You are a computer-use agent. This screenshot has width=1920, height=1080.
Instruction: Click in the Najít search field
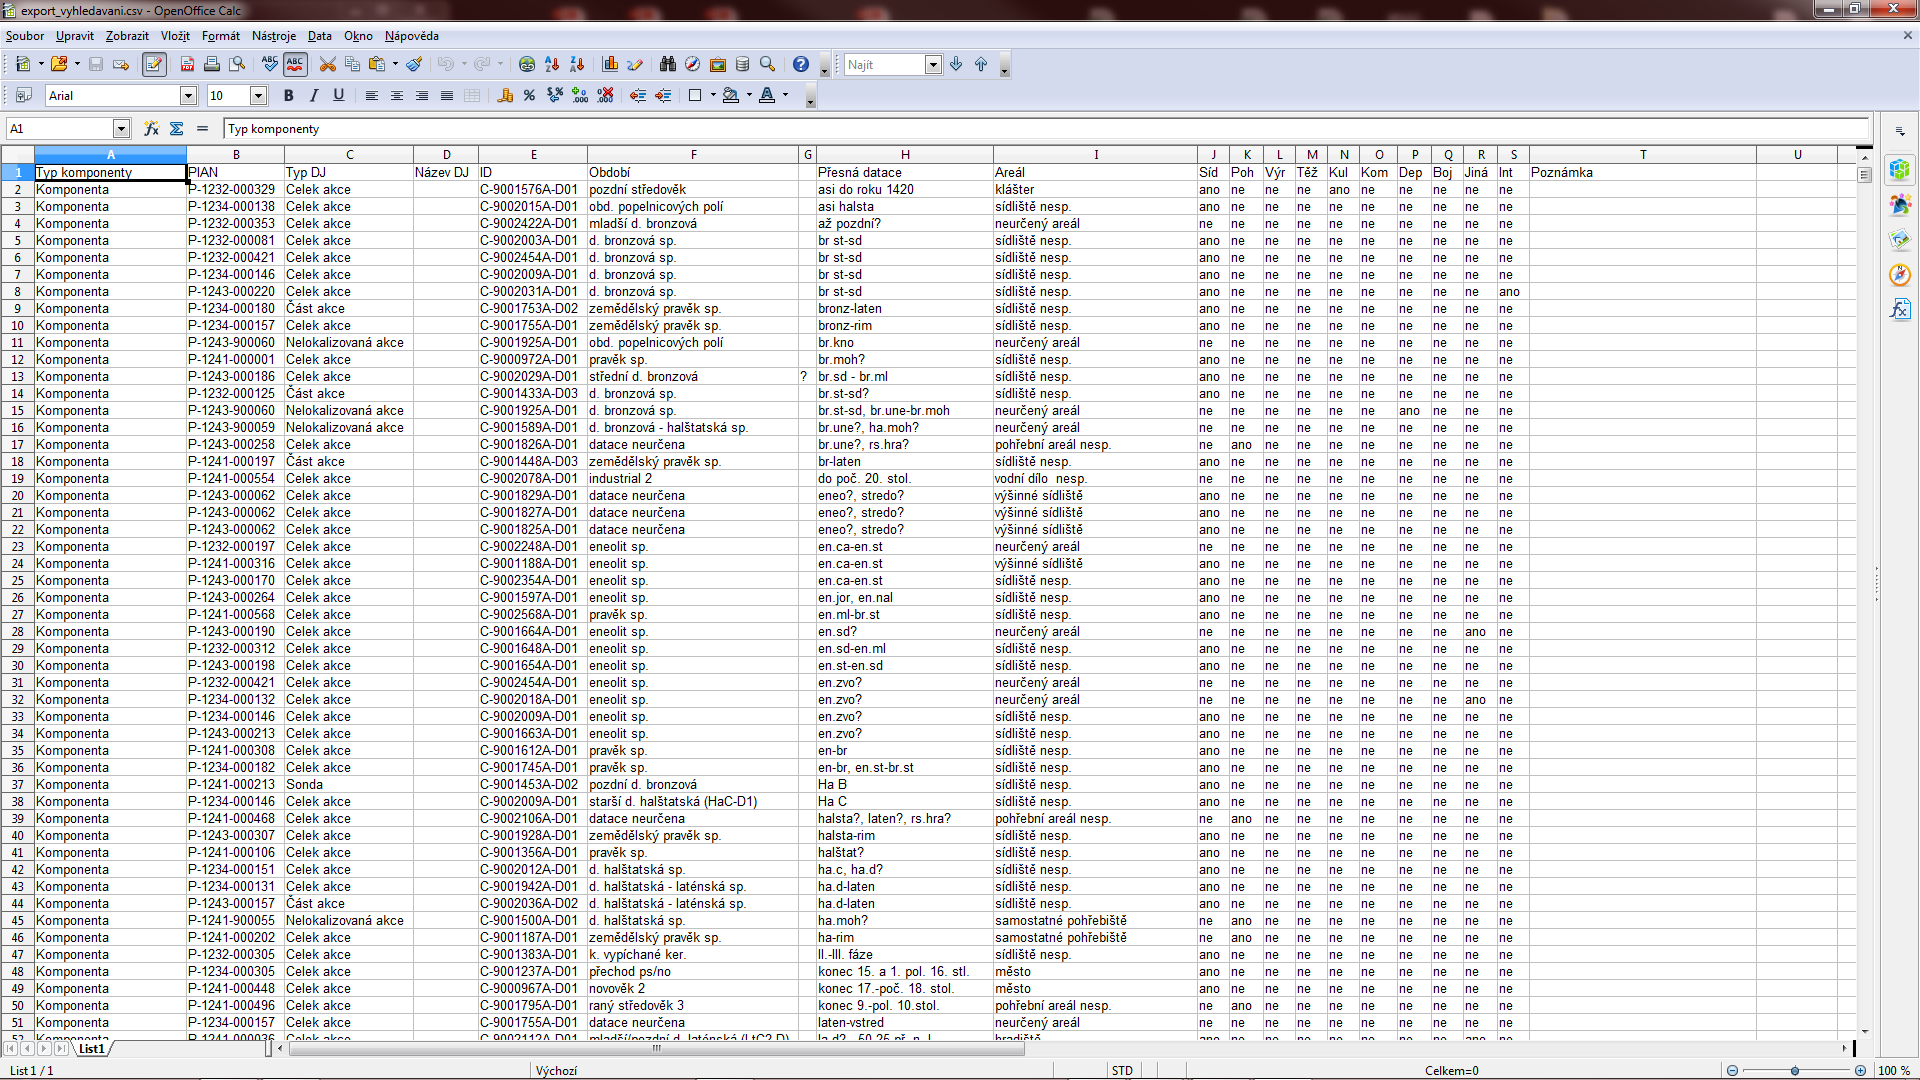[884, 64]
